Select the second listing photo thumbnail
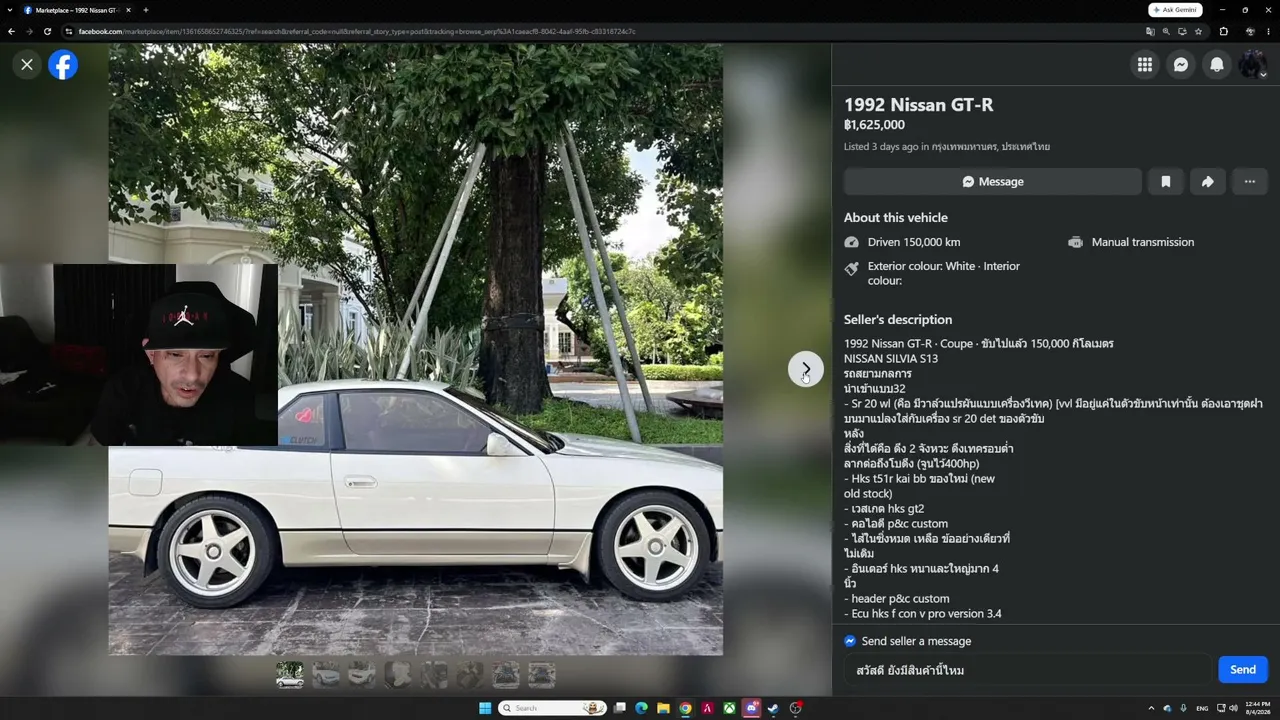Viewport: 1280px width, 720px height. pos(326,675)
